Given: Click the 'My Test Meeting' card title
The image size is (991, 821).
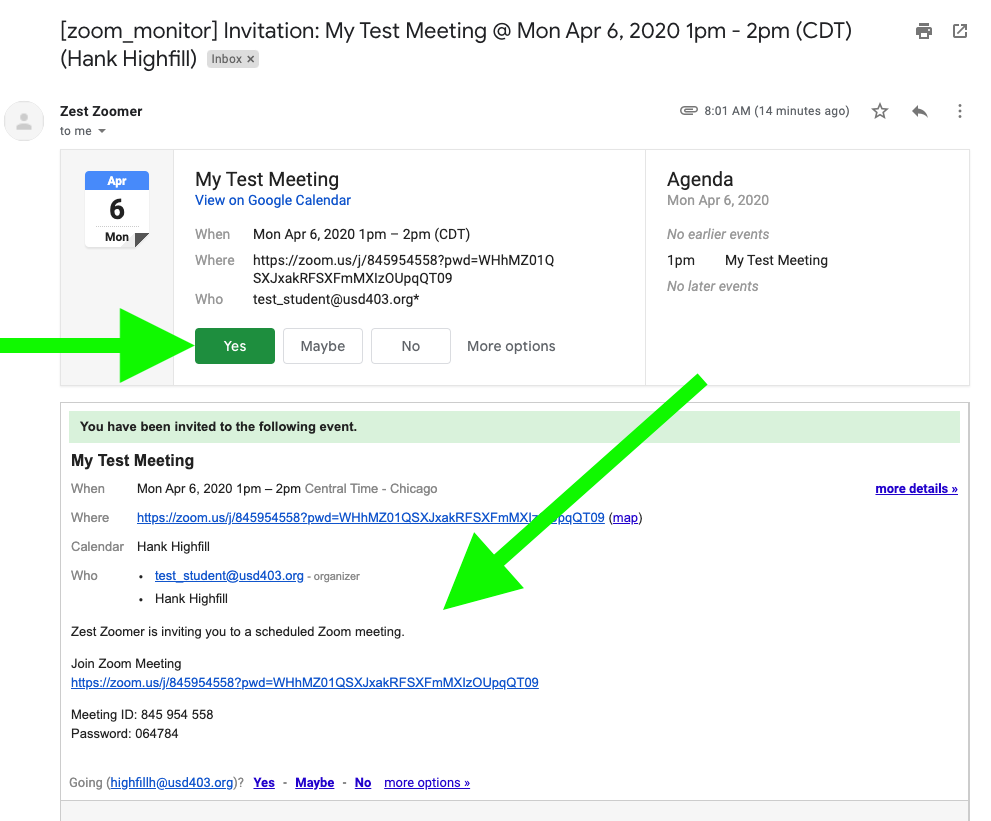Looking at the screenshot, I should pos(267,179).
